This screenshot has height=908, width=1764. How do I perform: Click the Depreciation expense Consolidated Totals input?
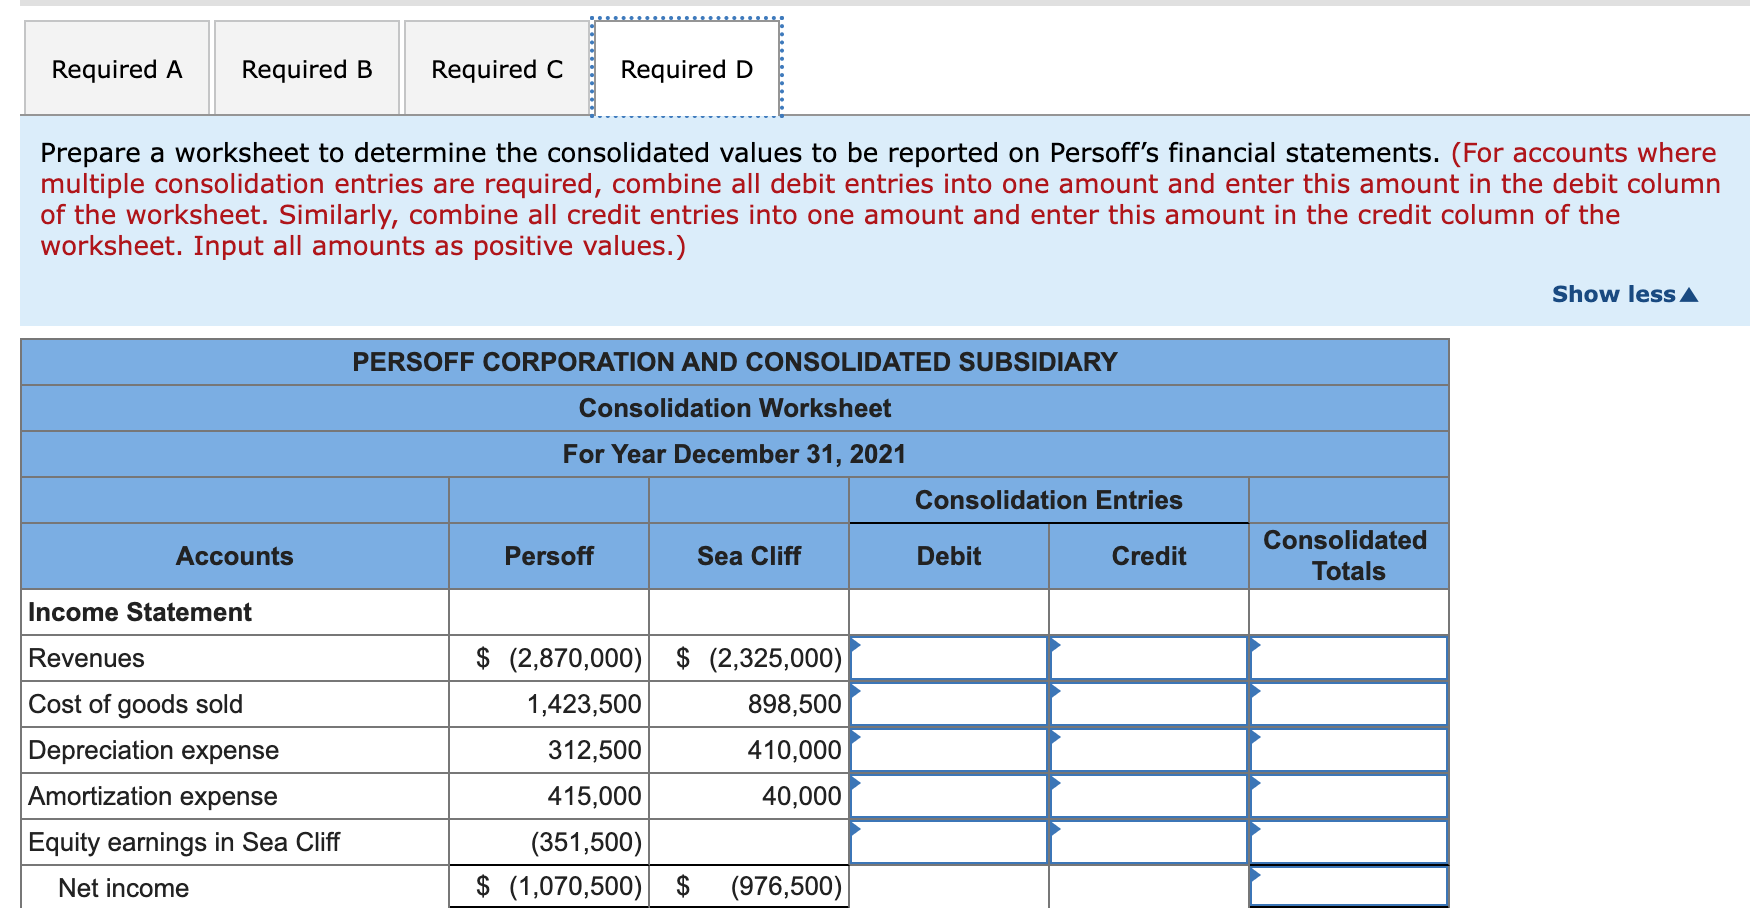(1348, 750)
